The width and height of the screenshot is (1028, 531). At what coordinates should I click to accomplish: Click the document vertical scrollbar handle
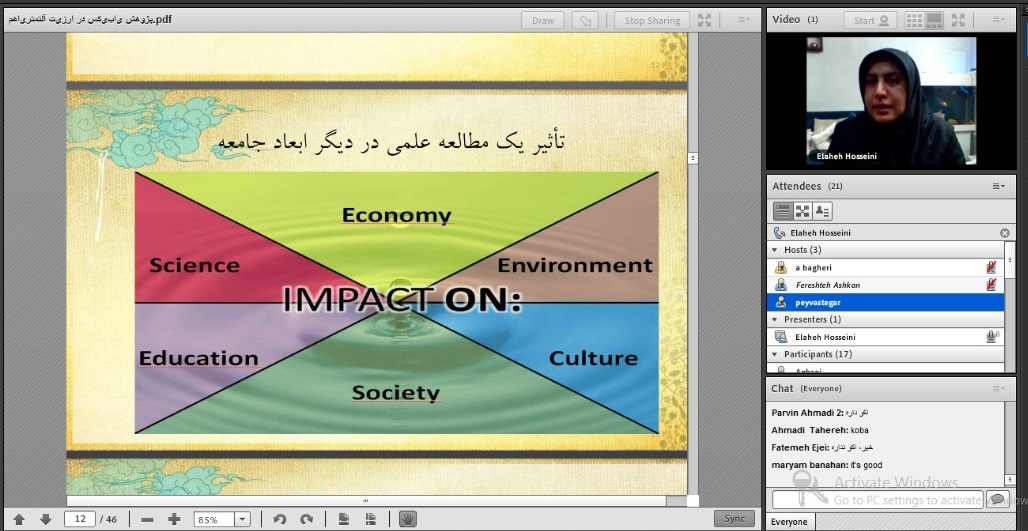pos(692,158)
